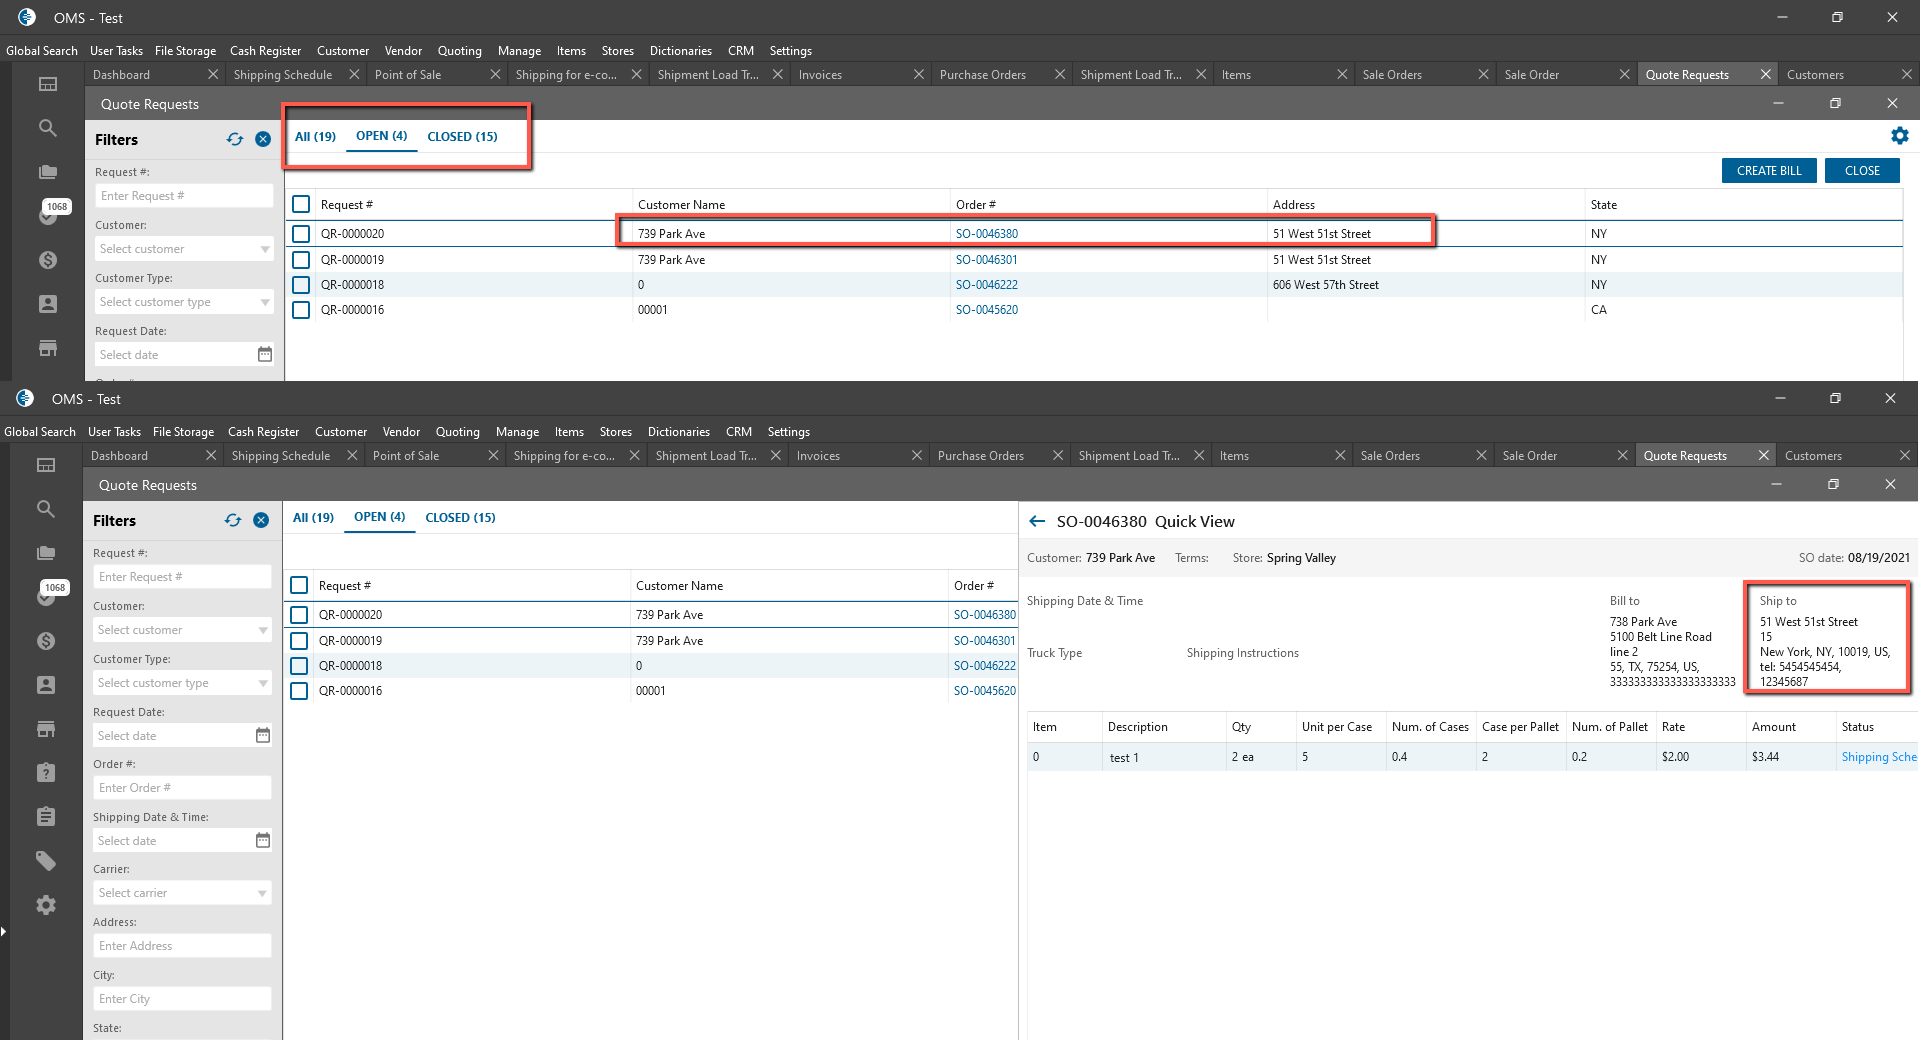The image size is (1920, 1040).
Task: Open the gray gear icon in the sidebar
Action: click(46, 905)
